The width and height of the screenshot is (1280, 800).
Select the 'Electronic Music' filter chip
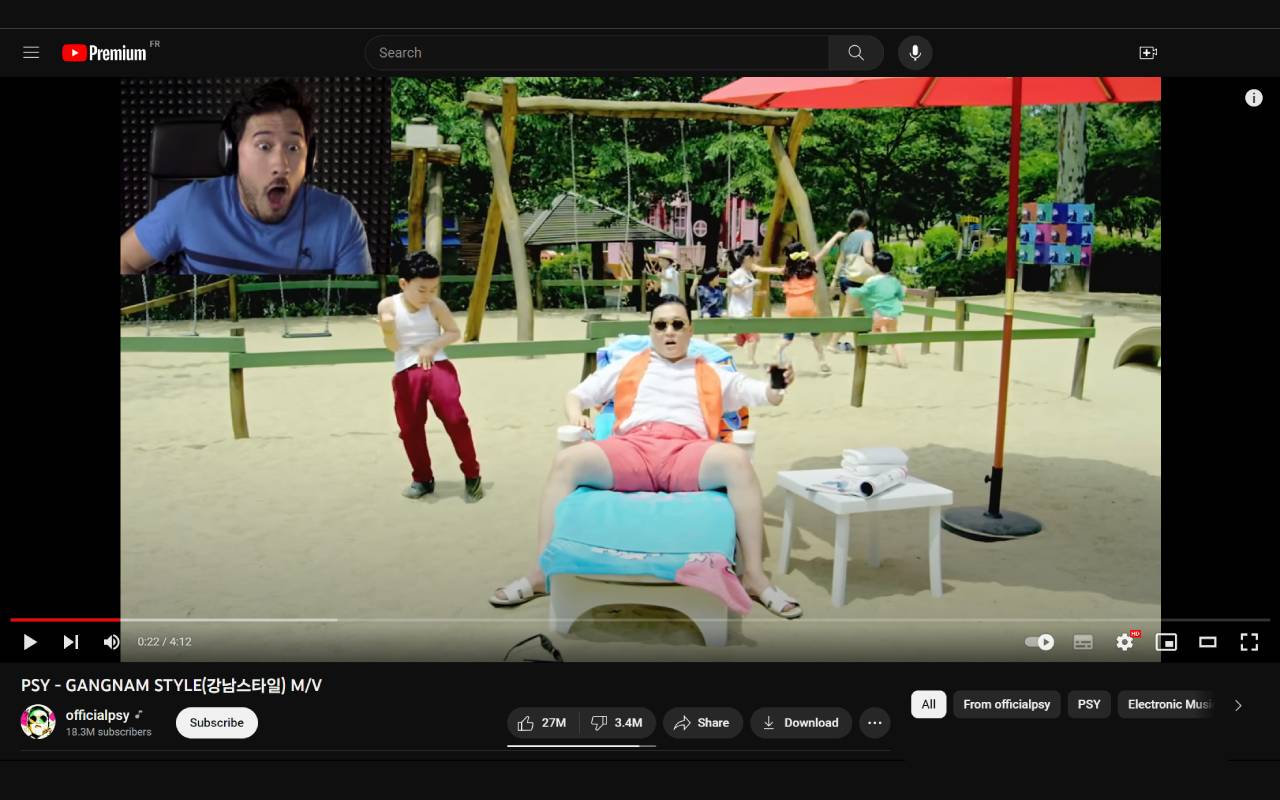[x=1170, y=704]
